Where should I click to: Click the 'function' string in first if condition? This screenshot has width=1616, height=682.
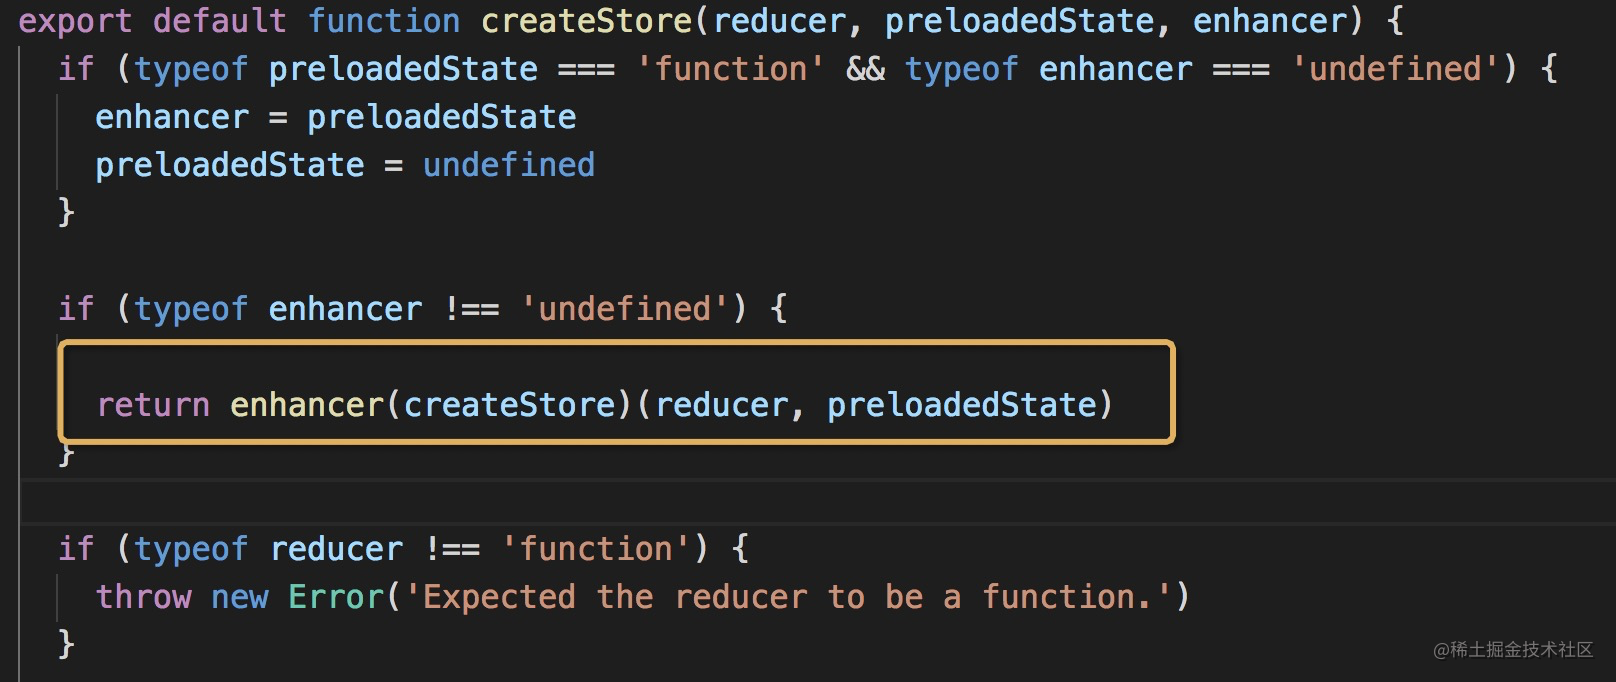pos(731,69)
